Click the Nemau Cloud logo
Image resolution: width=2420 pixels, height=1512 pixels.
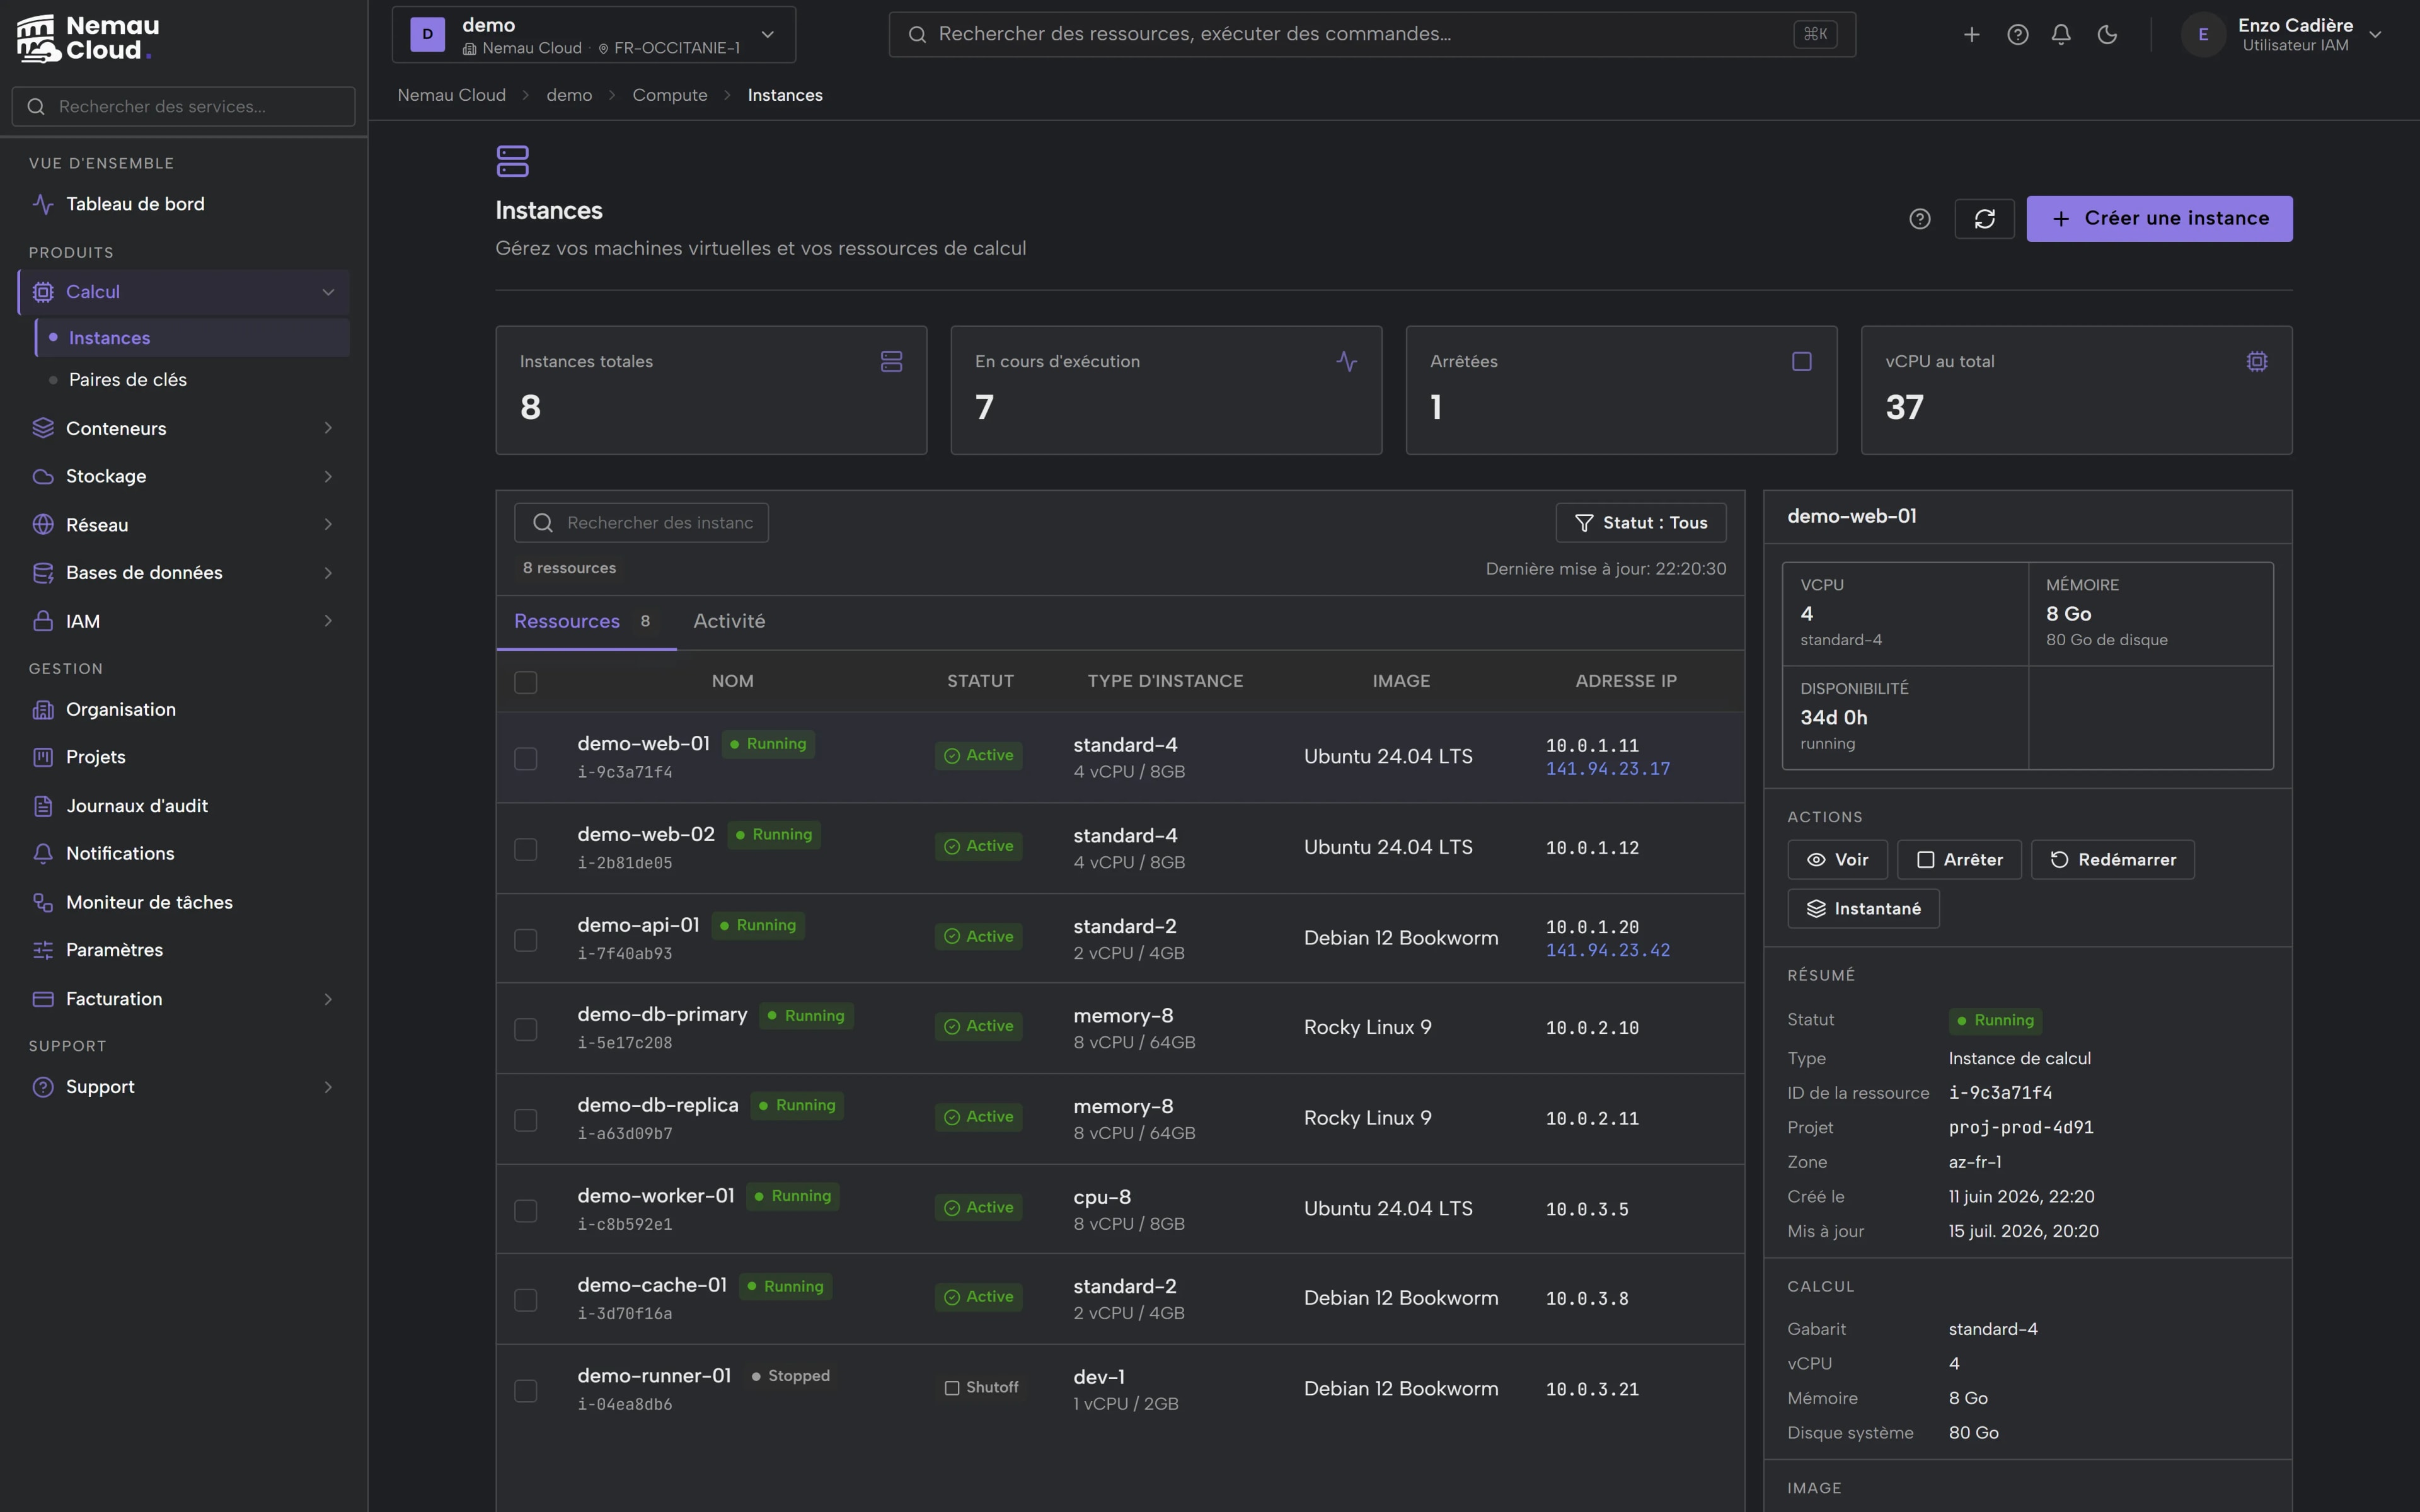pos(88,38)
